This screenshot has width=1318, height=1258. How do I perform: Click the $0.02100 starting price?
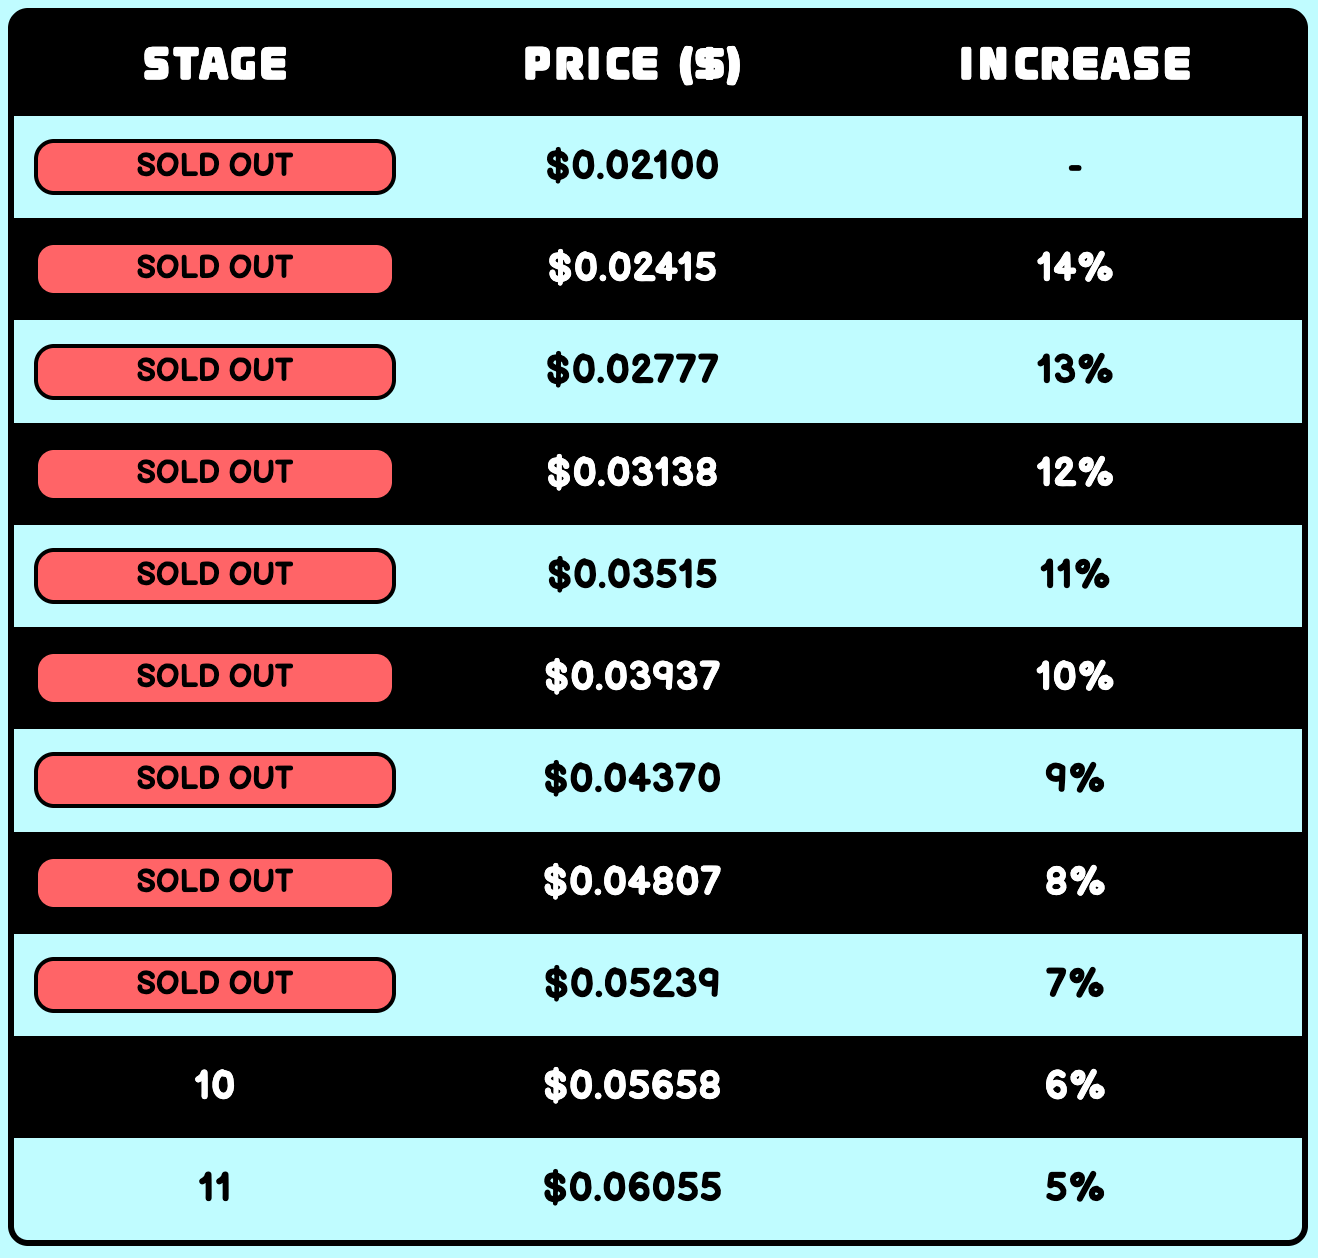(632, 166)
